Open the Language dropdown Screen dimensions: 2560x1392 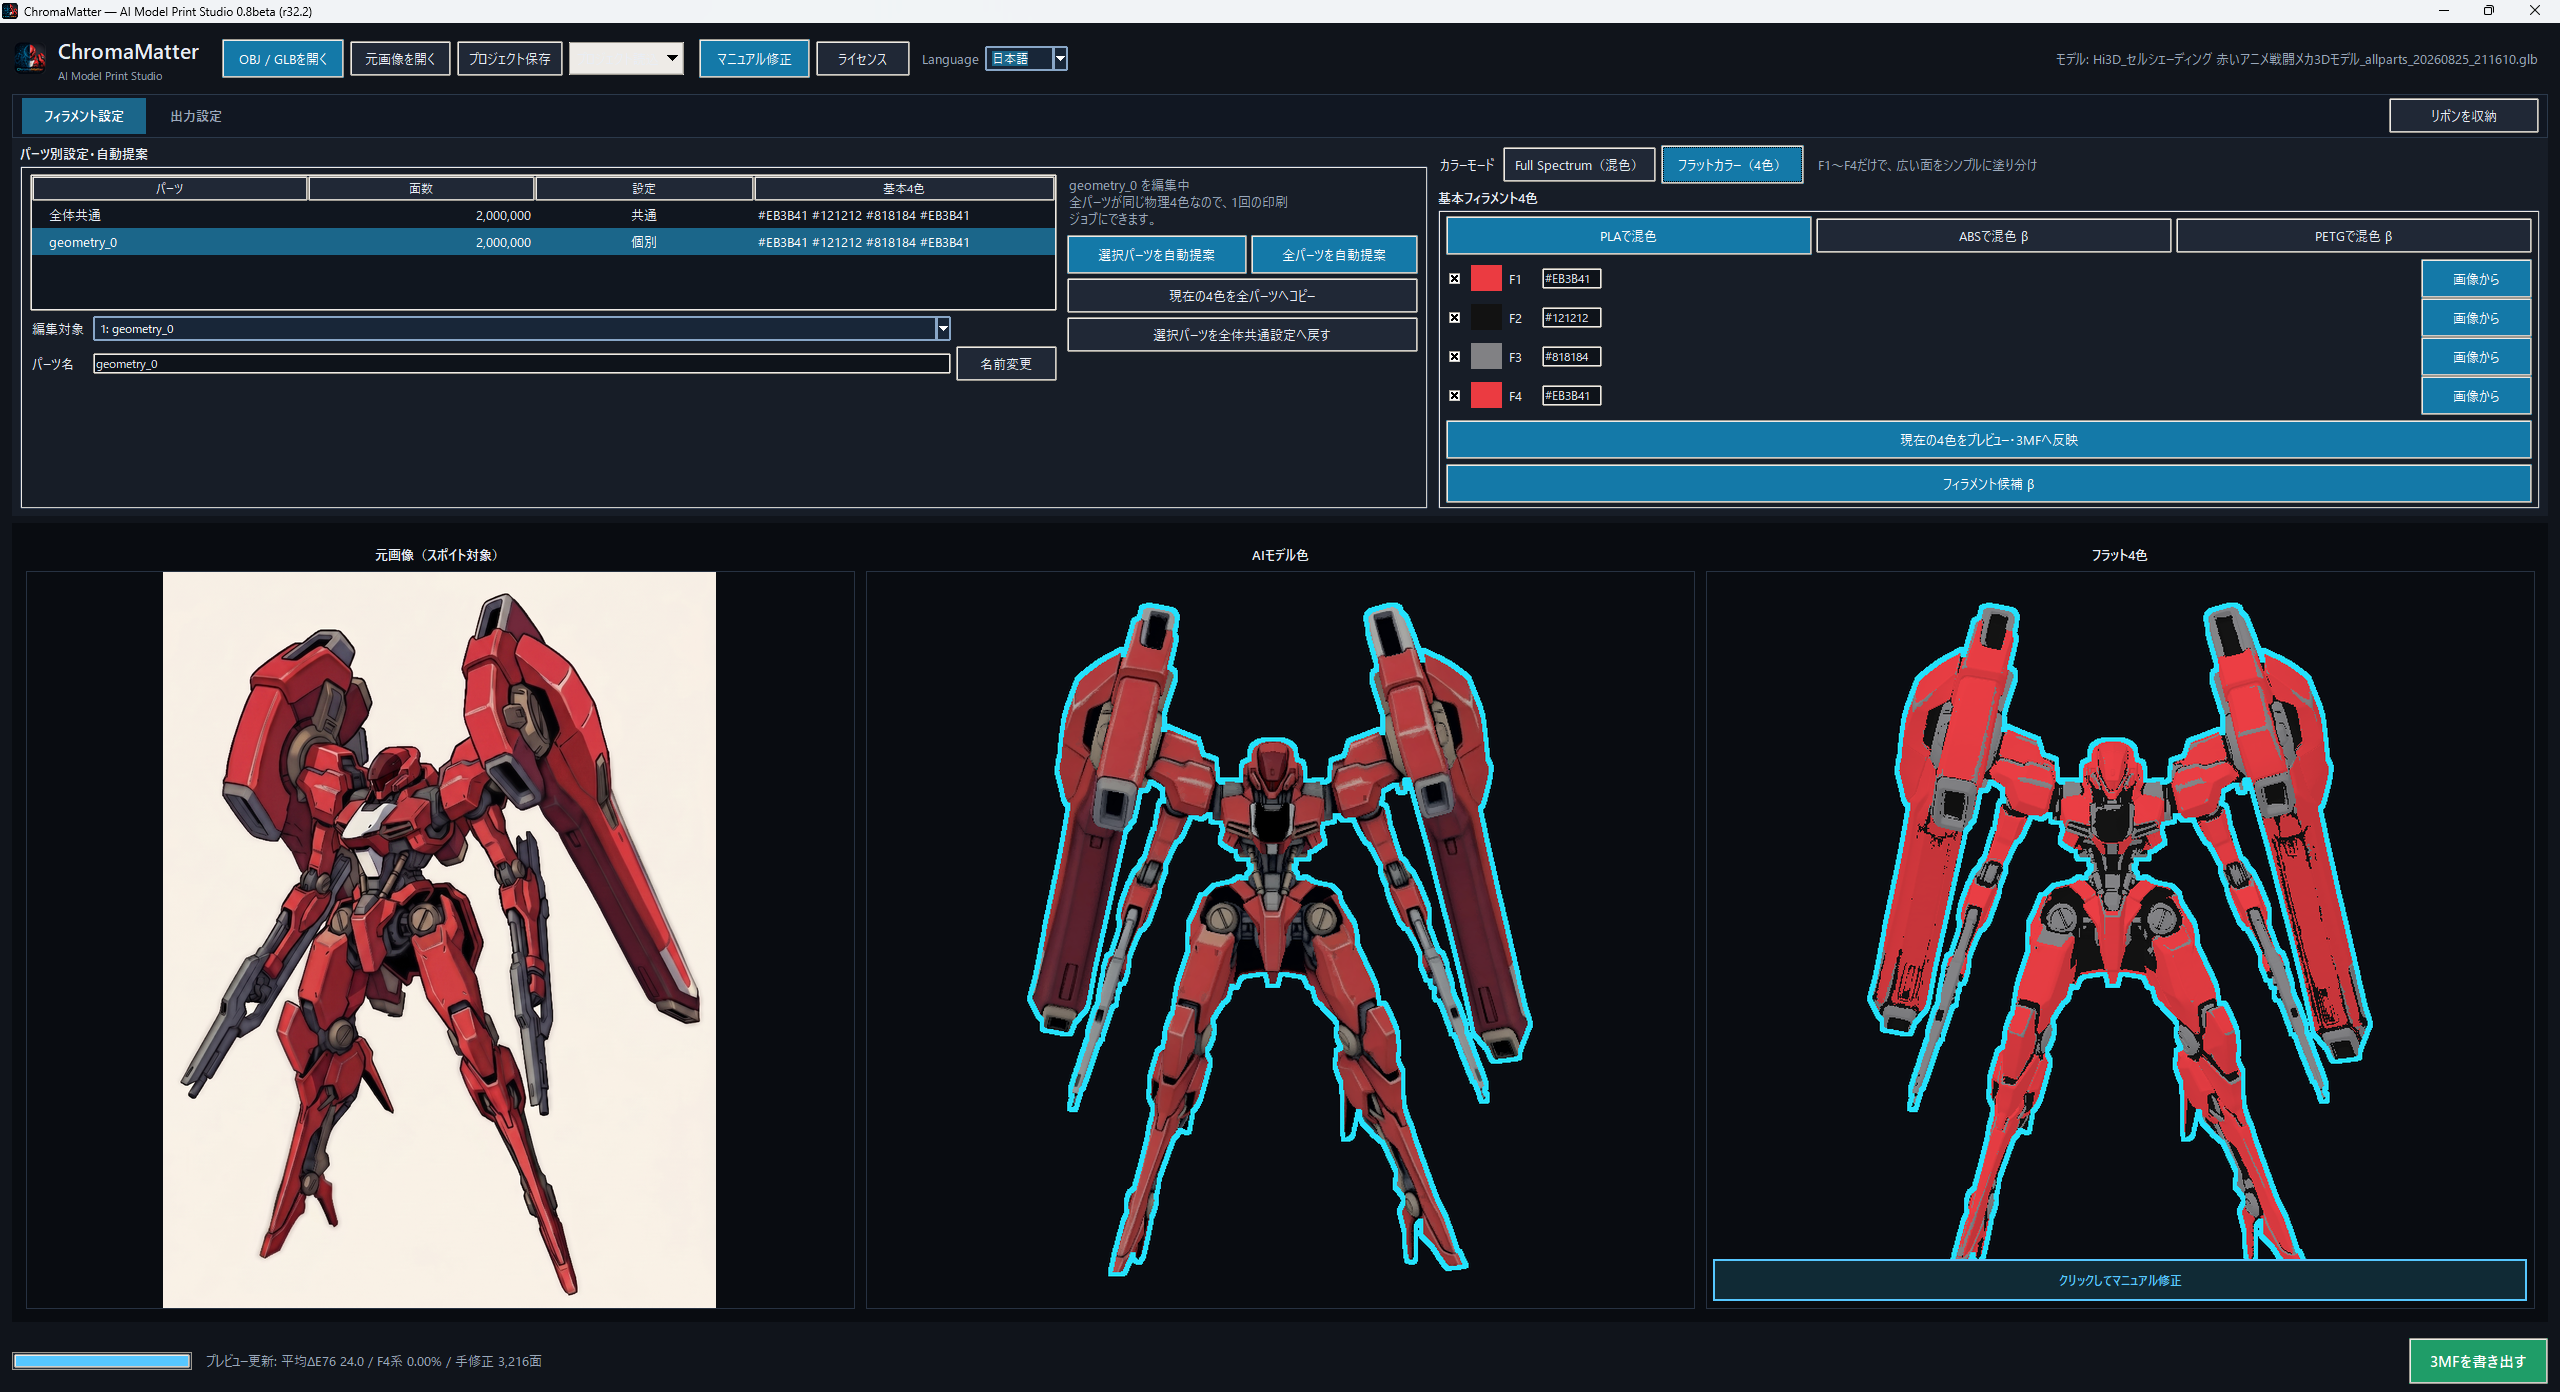coord(1061,59)
